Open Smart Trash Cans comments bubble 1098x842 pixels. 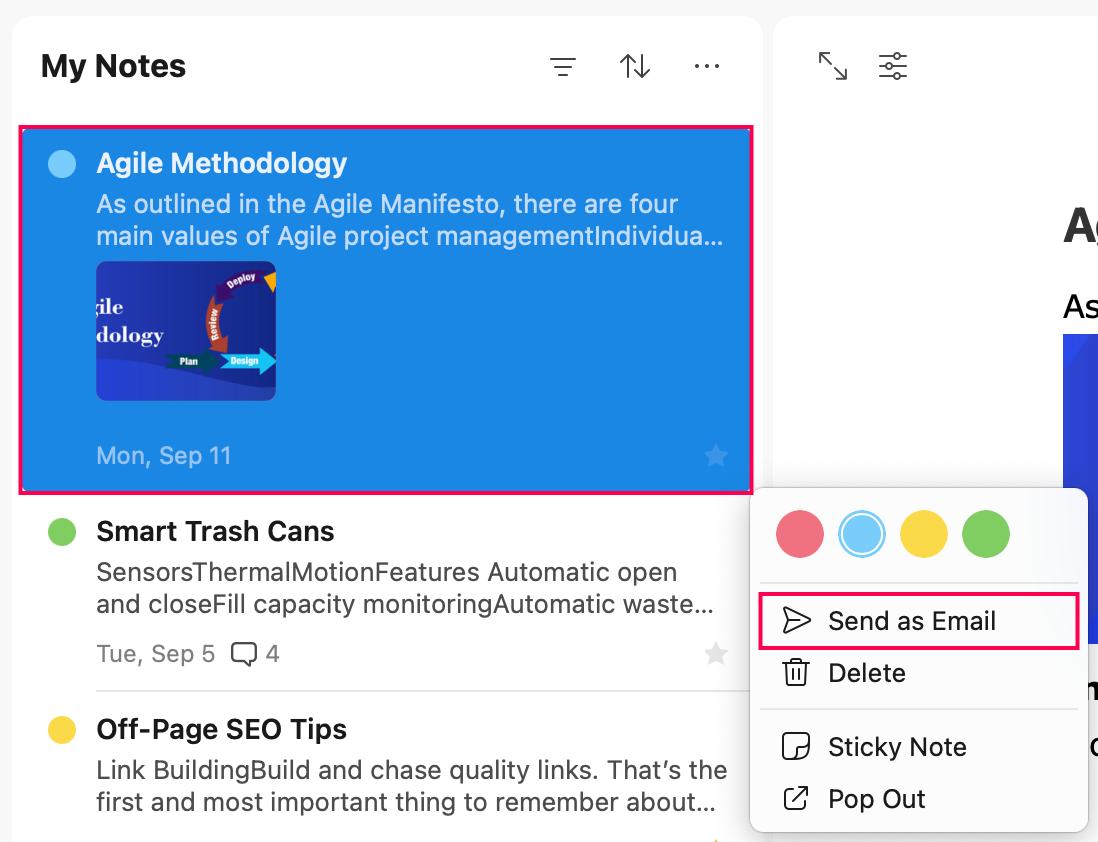point(255,654)
